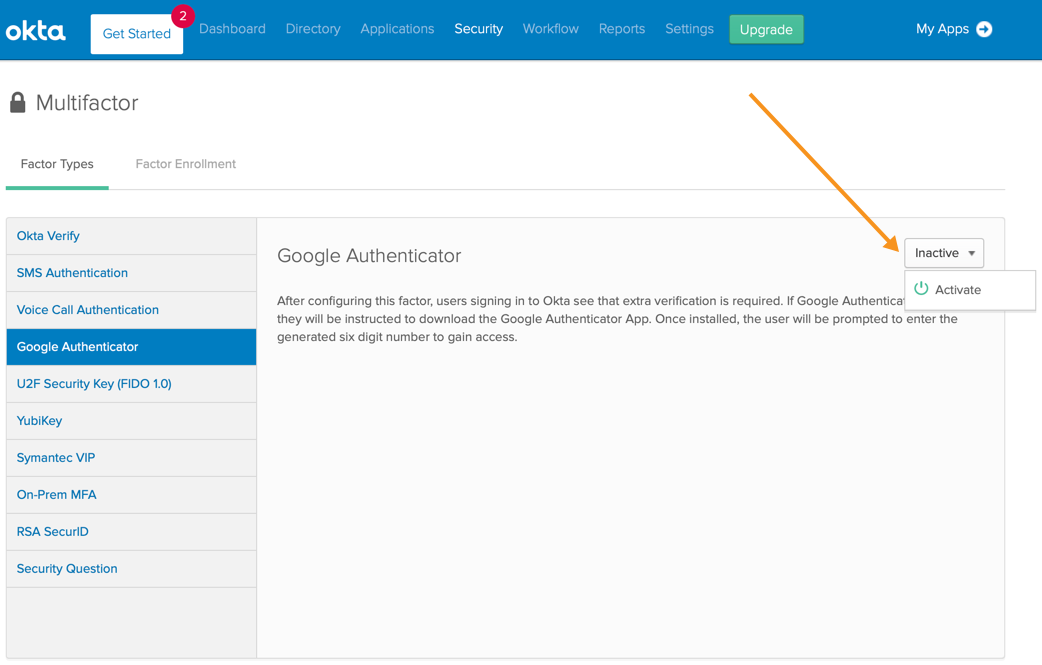Screen dimensions: 1042x665
Task: Select the Factor Types tab
Action: [x=57, y=164]
